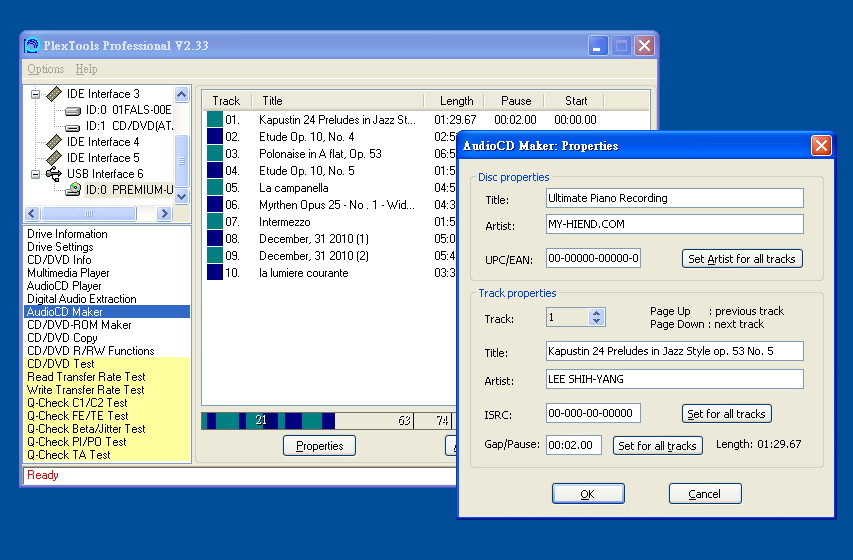Minimize the PlexTools Professional window

coord(597,46)
